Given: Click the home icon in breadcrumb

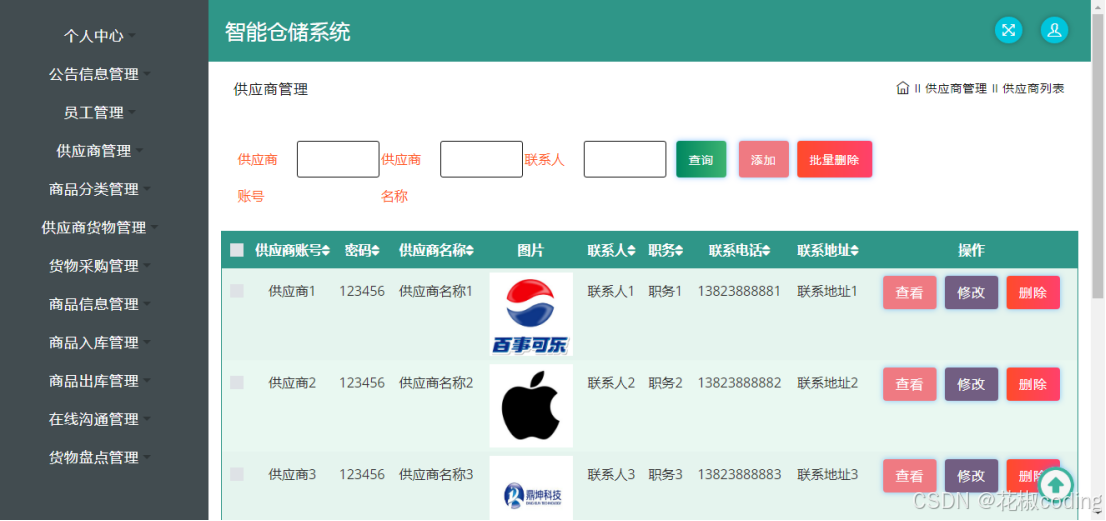Looking at the screenshot, I should click(x=902, y=88).
